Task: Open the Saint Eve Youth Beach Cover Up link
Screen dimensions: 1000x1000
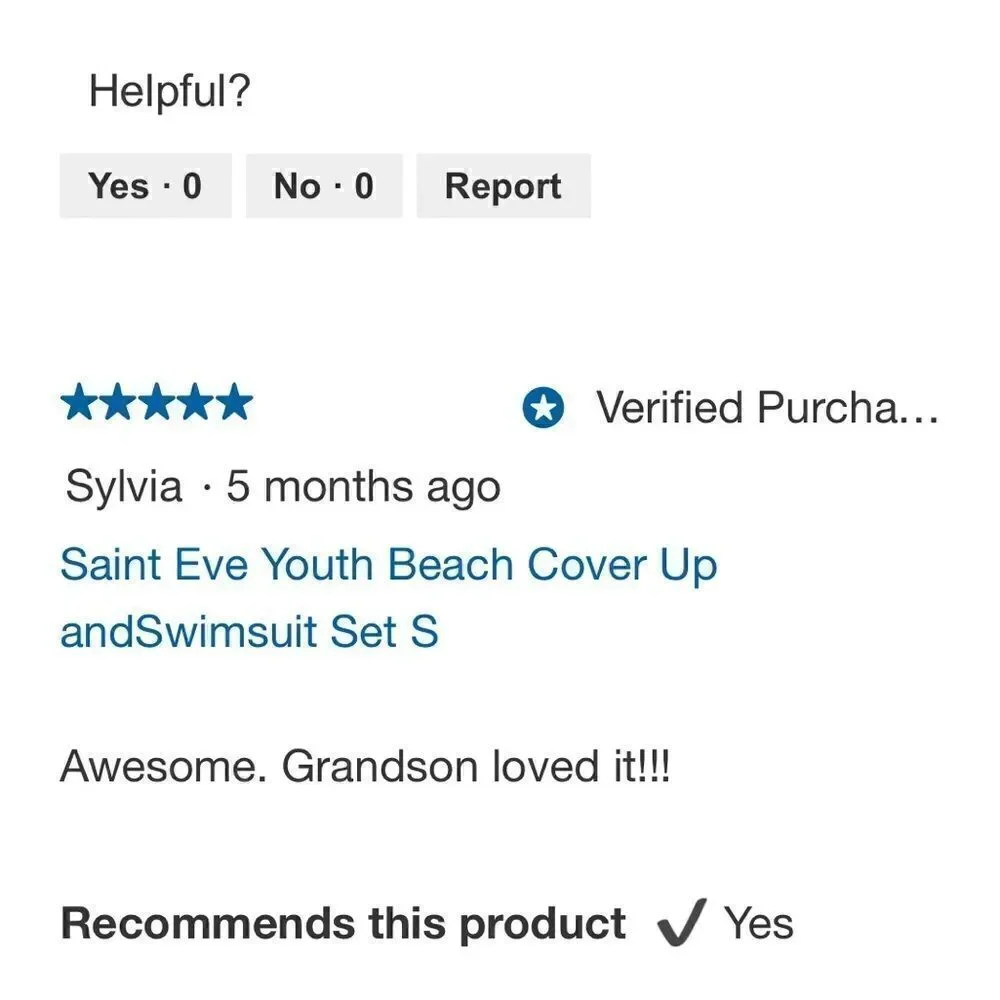Action: coord(389,565)
